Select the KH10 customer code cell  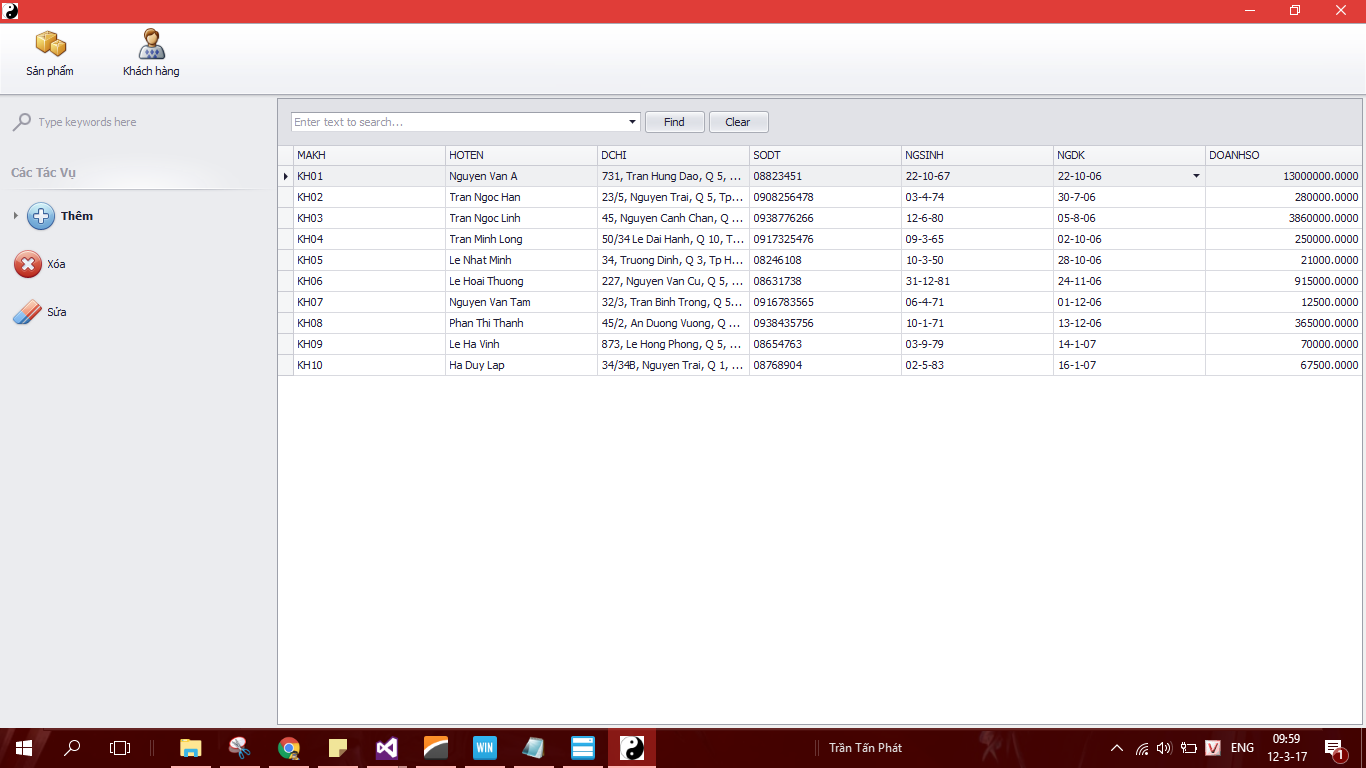(x=368, y=365)
